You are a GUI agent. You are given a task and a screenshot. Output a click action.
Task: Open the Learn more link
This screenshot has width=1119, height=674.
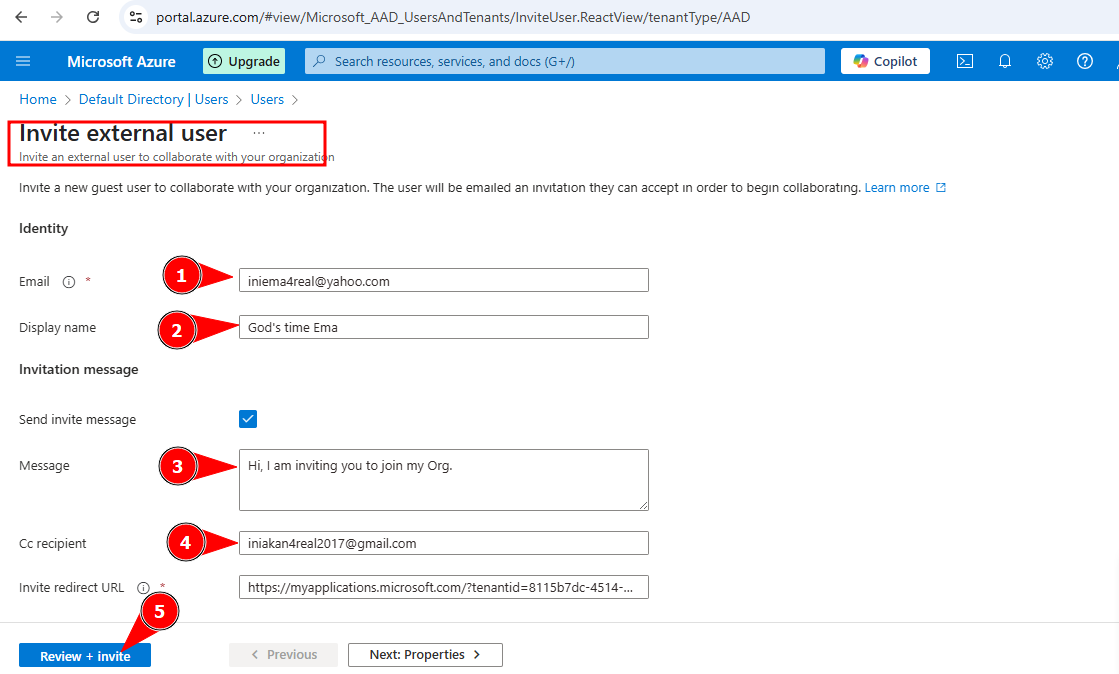(897, 188)
